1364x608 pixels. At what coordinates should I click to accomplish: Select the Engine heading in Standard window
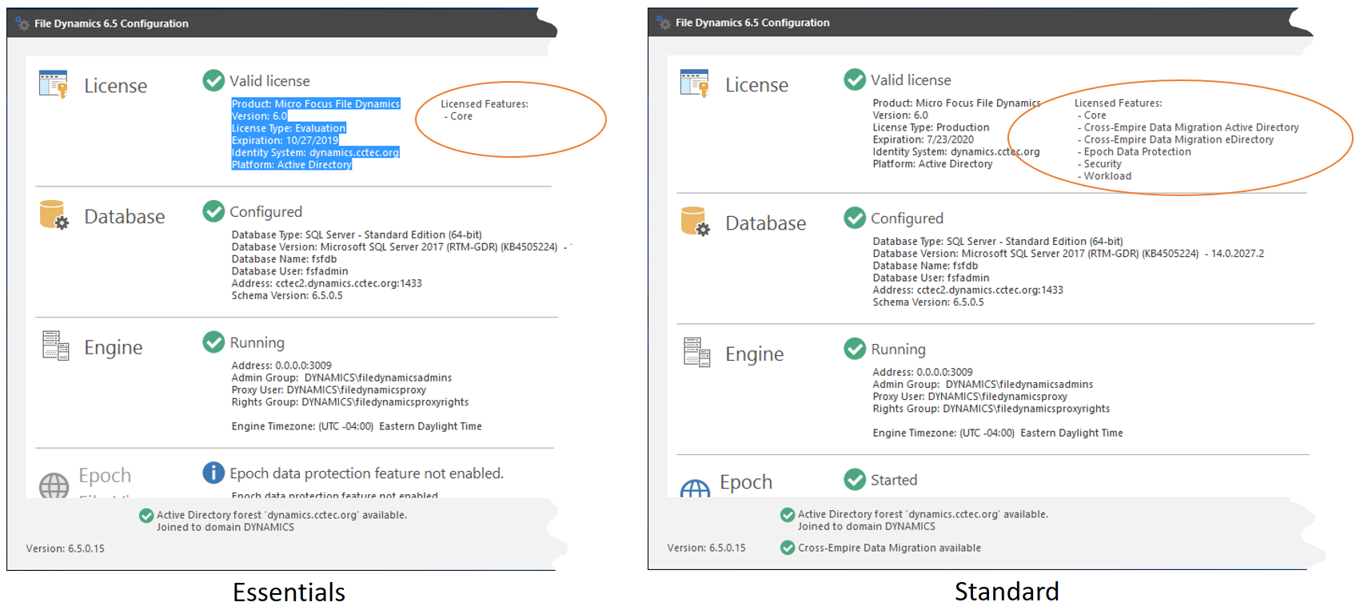tap(754, 354)
